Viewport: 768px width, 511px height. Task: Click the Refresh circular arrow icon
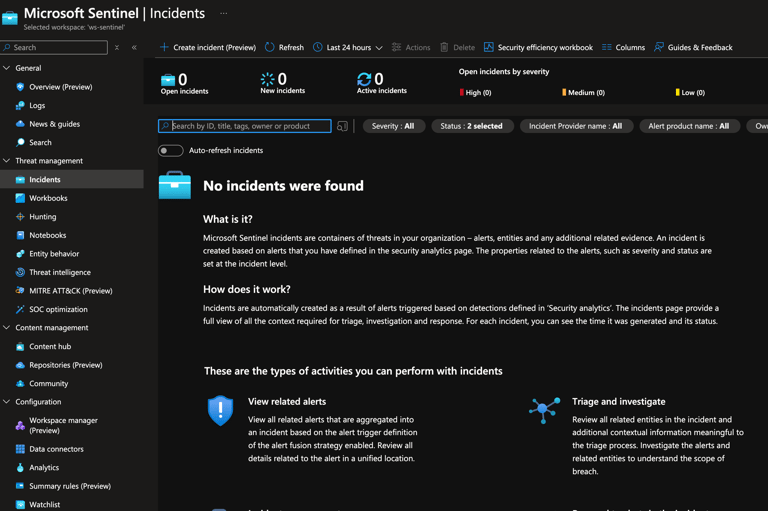click(269, 47)
